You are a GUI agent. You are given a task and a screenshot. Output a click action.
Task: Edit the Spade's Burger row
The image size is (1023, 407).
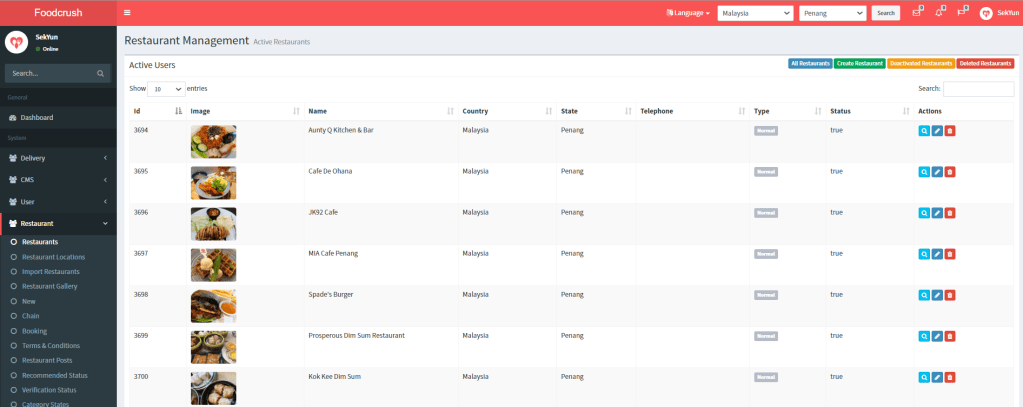(x=937, y=294)
